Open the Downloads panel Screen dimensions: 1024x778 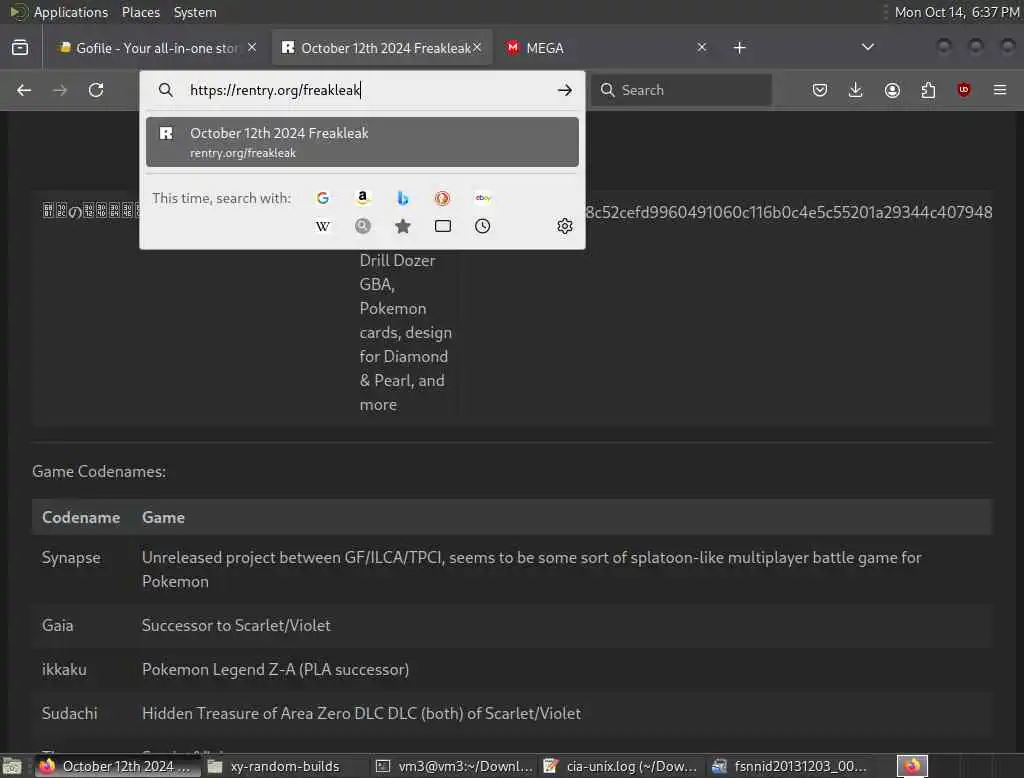click(x=856, y=90)
